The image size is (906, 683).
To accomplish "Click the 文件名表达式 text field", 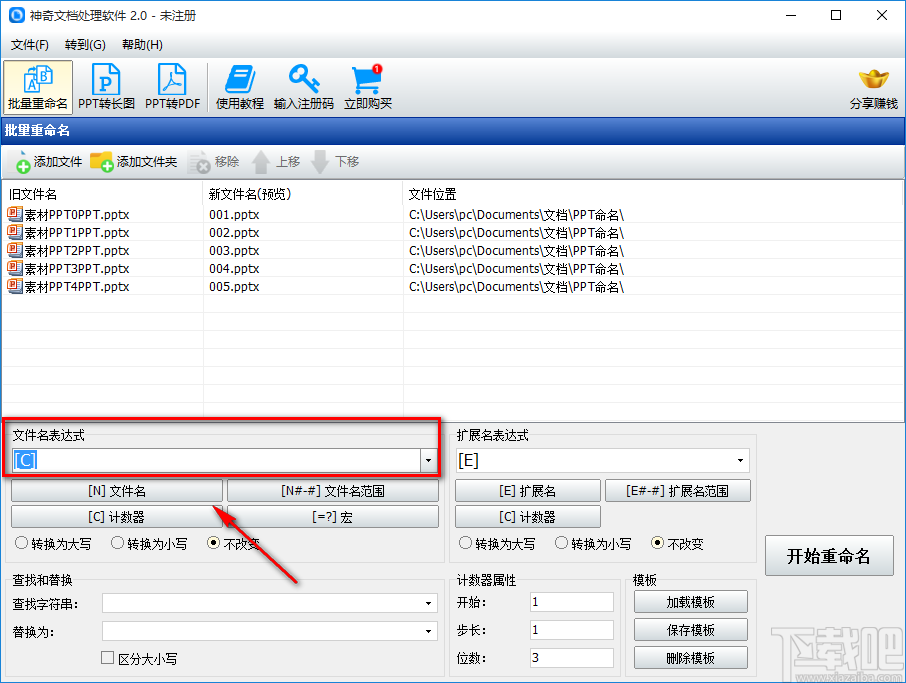I will [217, 461].
